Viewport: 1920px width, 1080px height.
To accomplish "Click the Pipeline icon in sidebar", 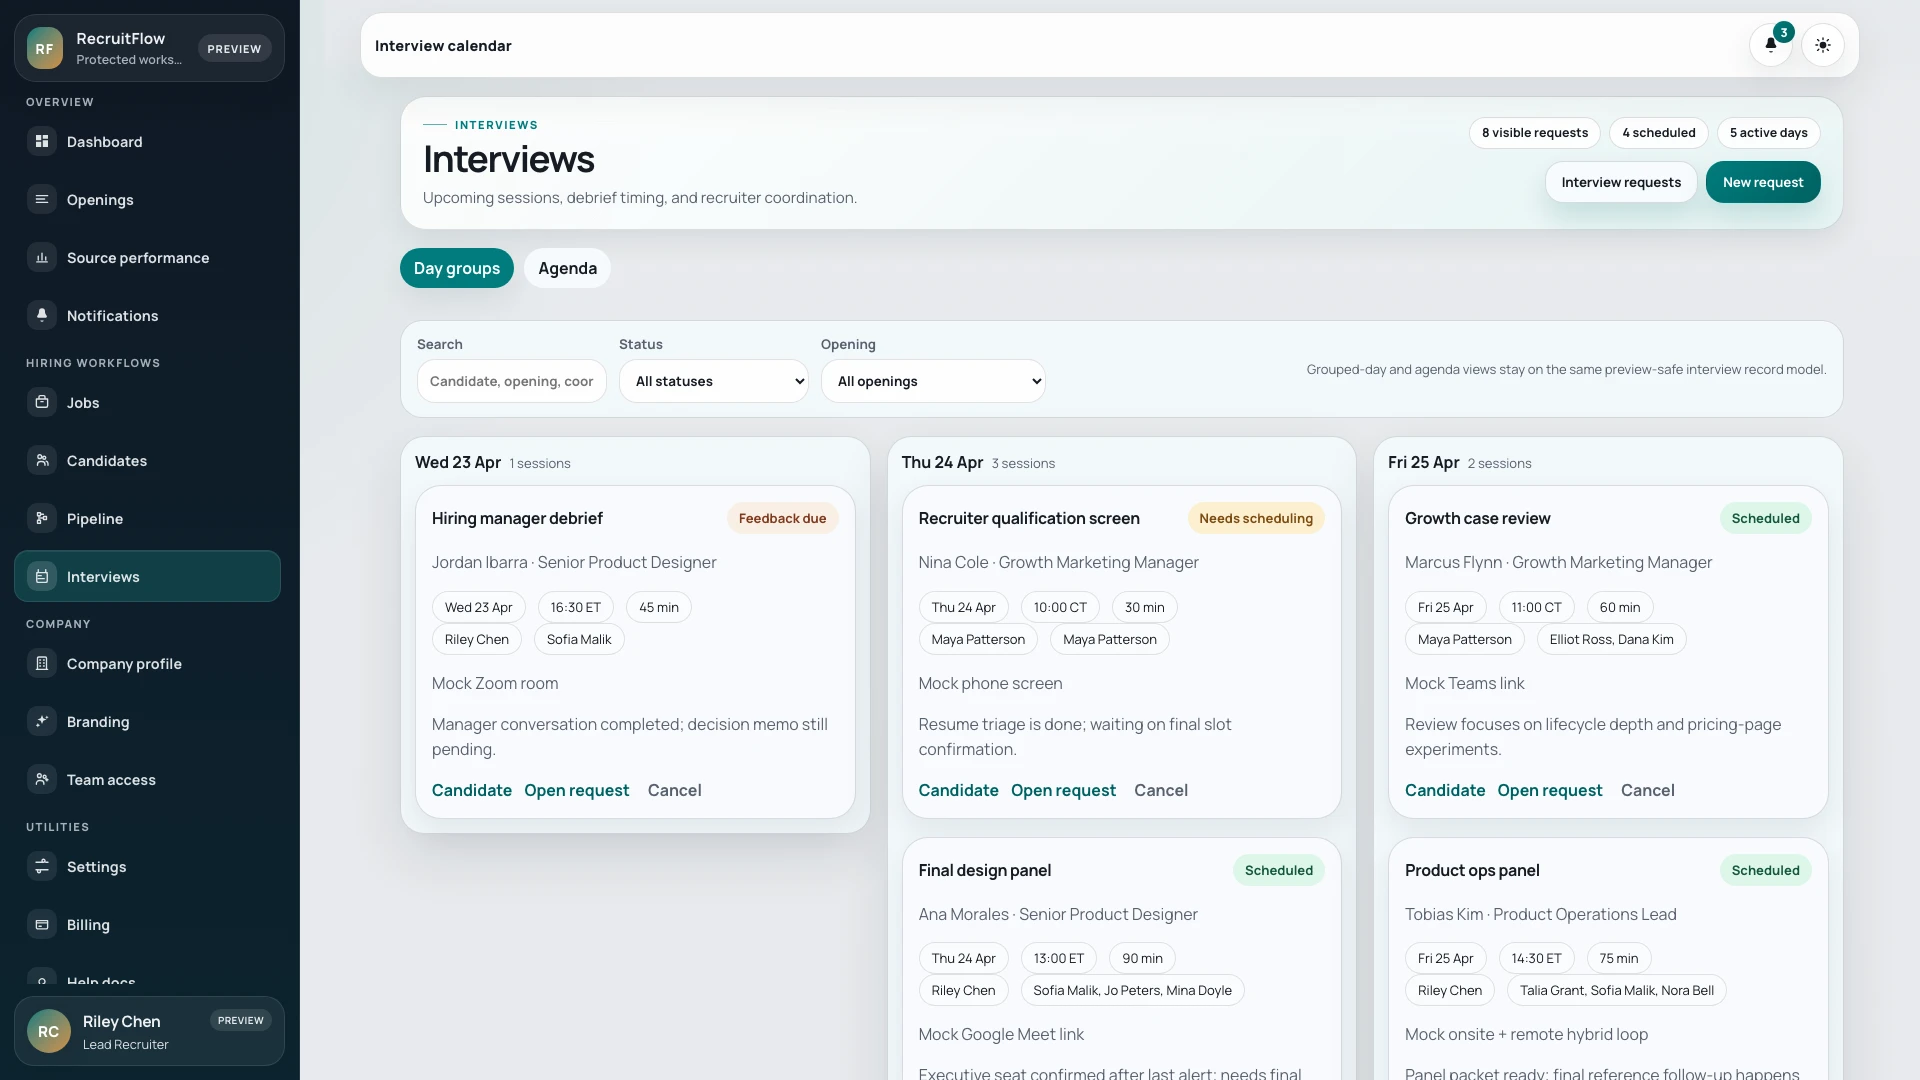I will pos(42,519).
